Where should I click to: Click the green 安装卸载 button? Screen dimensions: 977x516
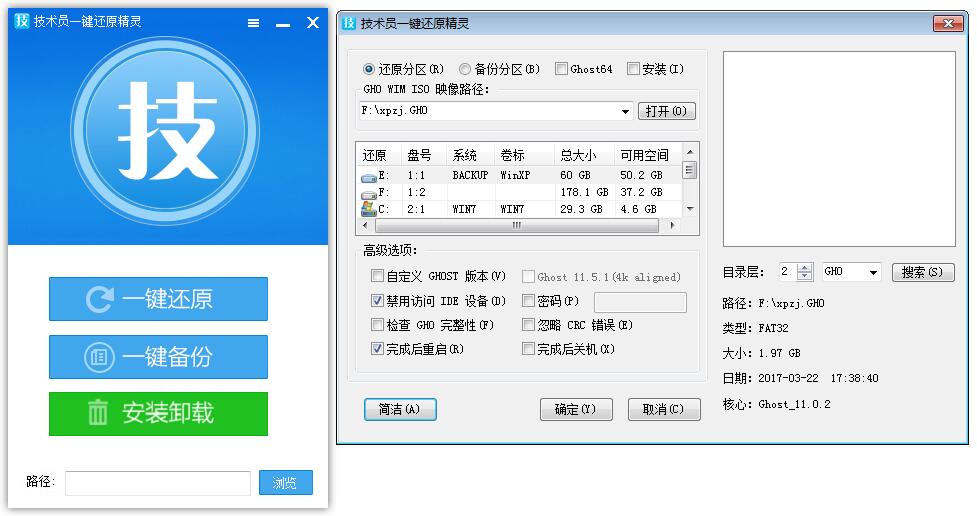click(x=158, y=413)
